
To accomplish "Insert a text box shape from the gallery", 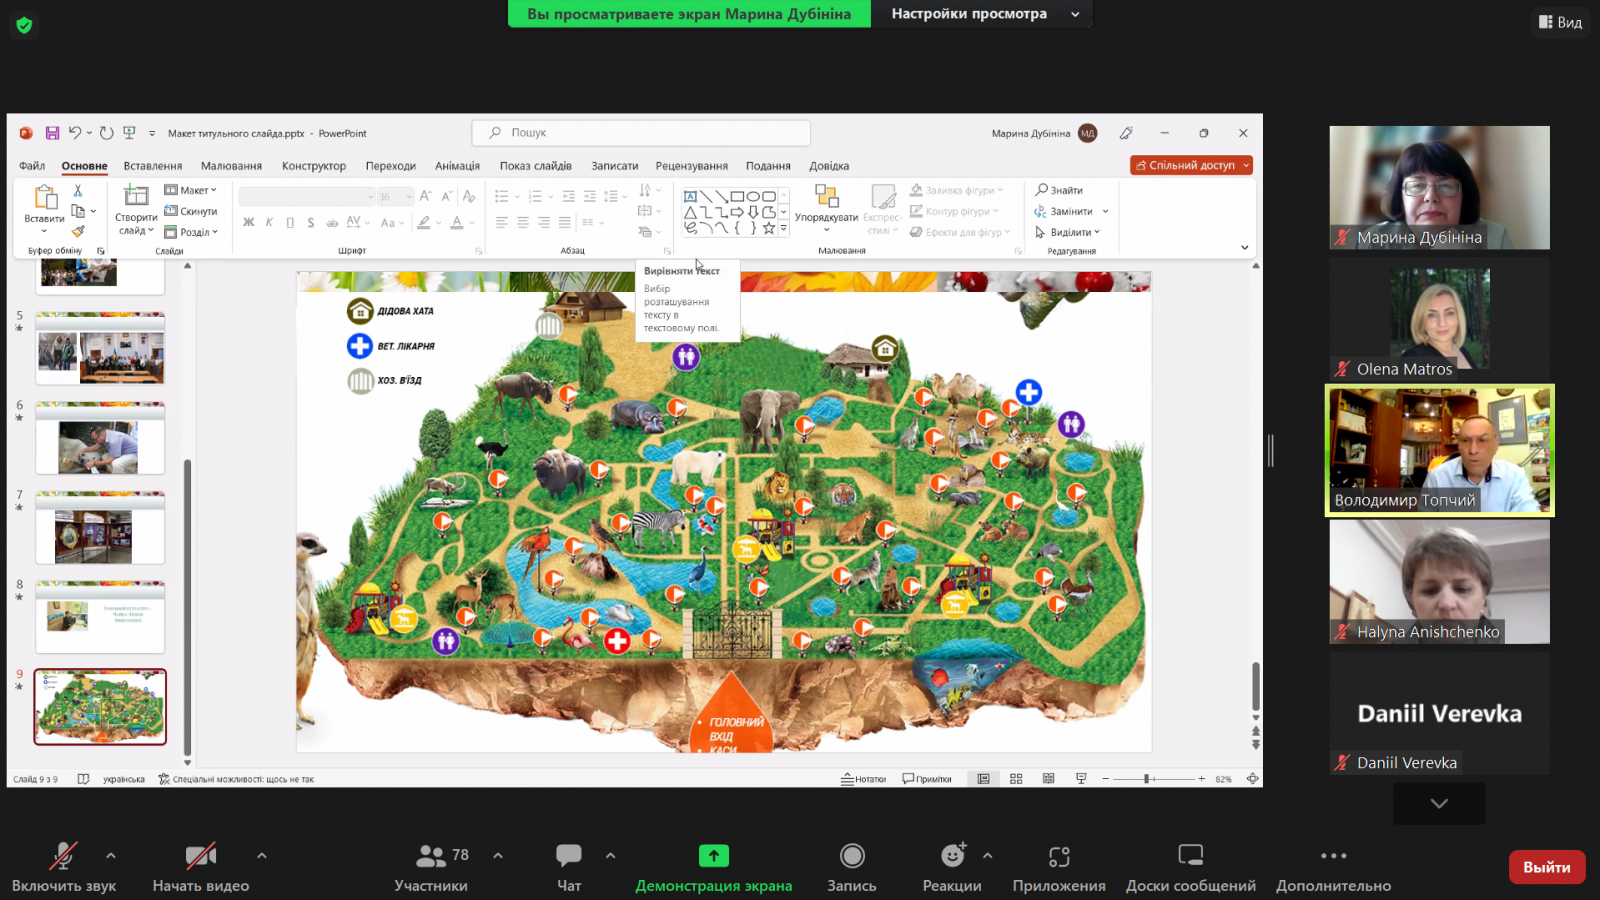I will click(690, 196).
